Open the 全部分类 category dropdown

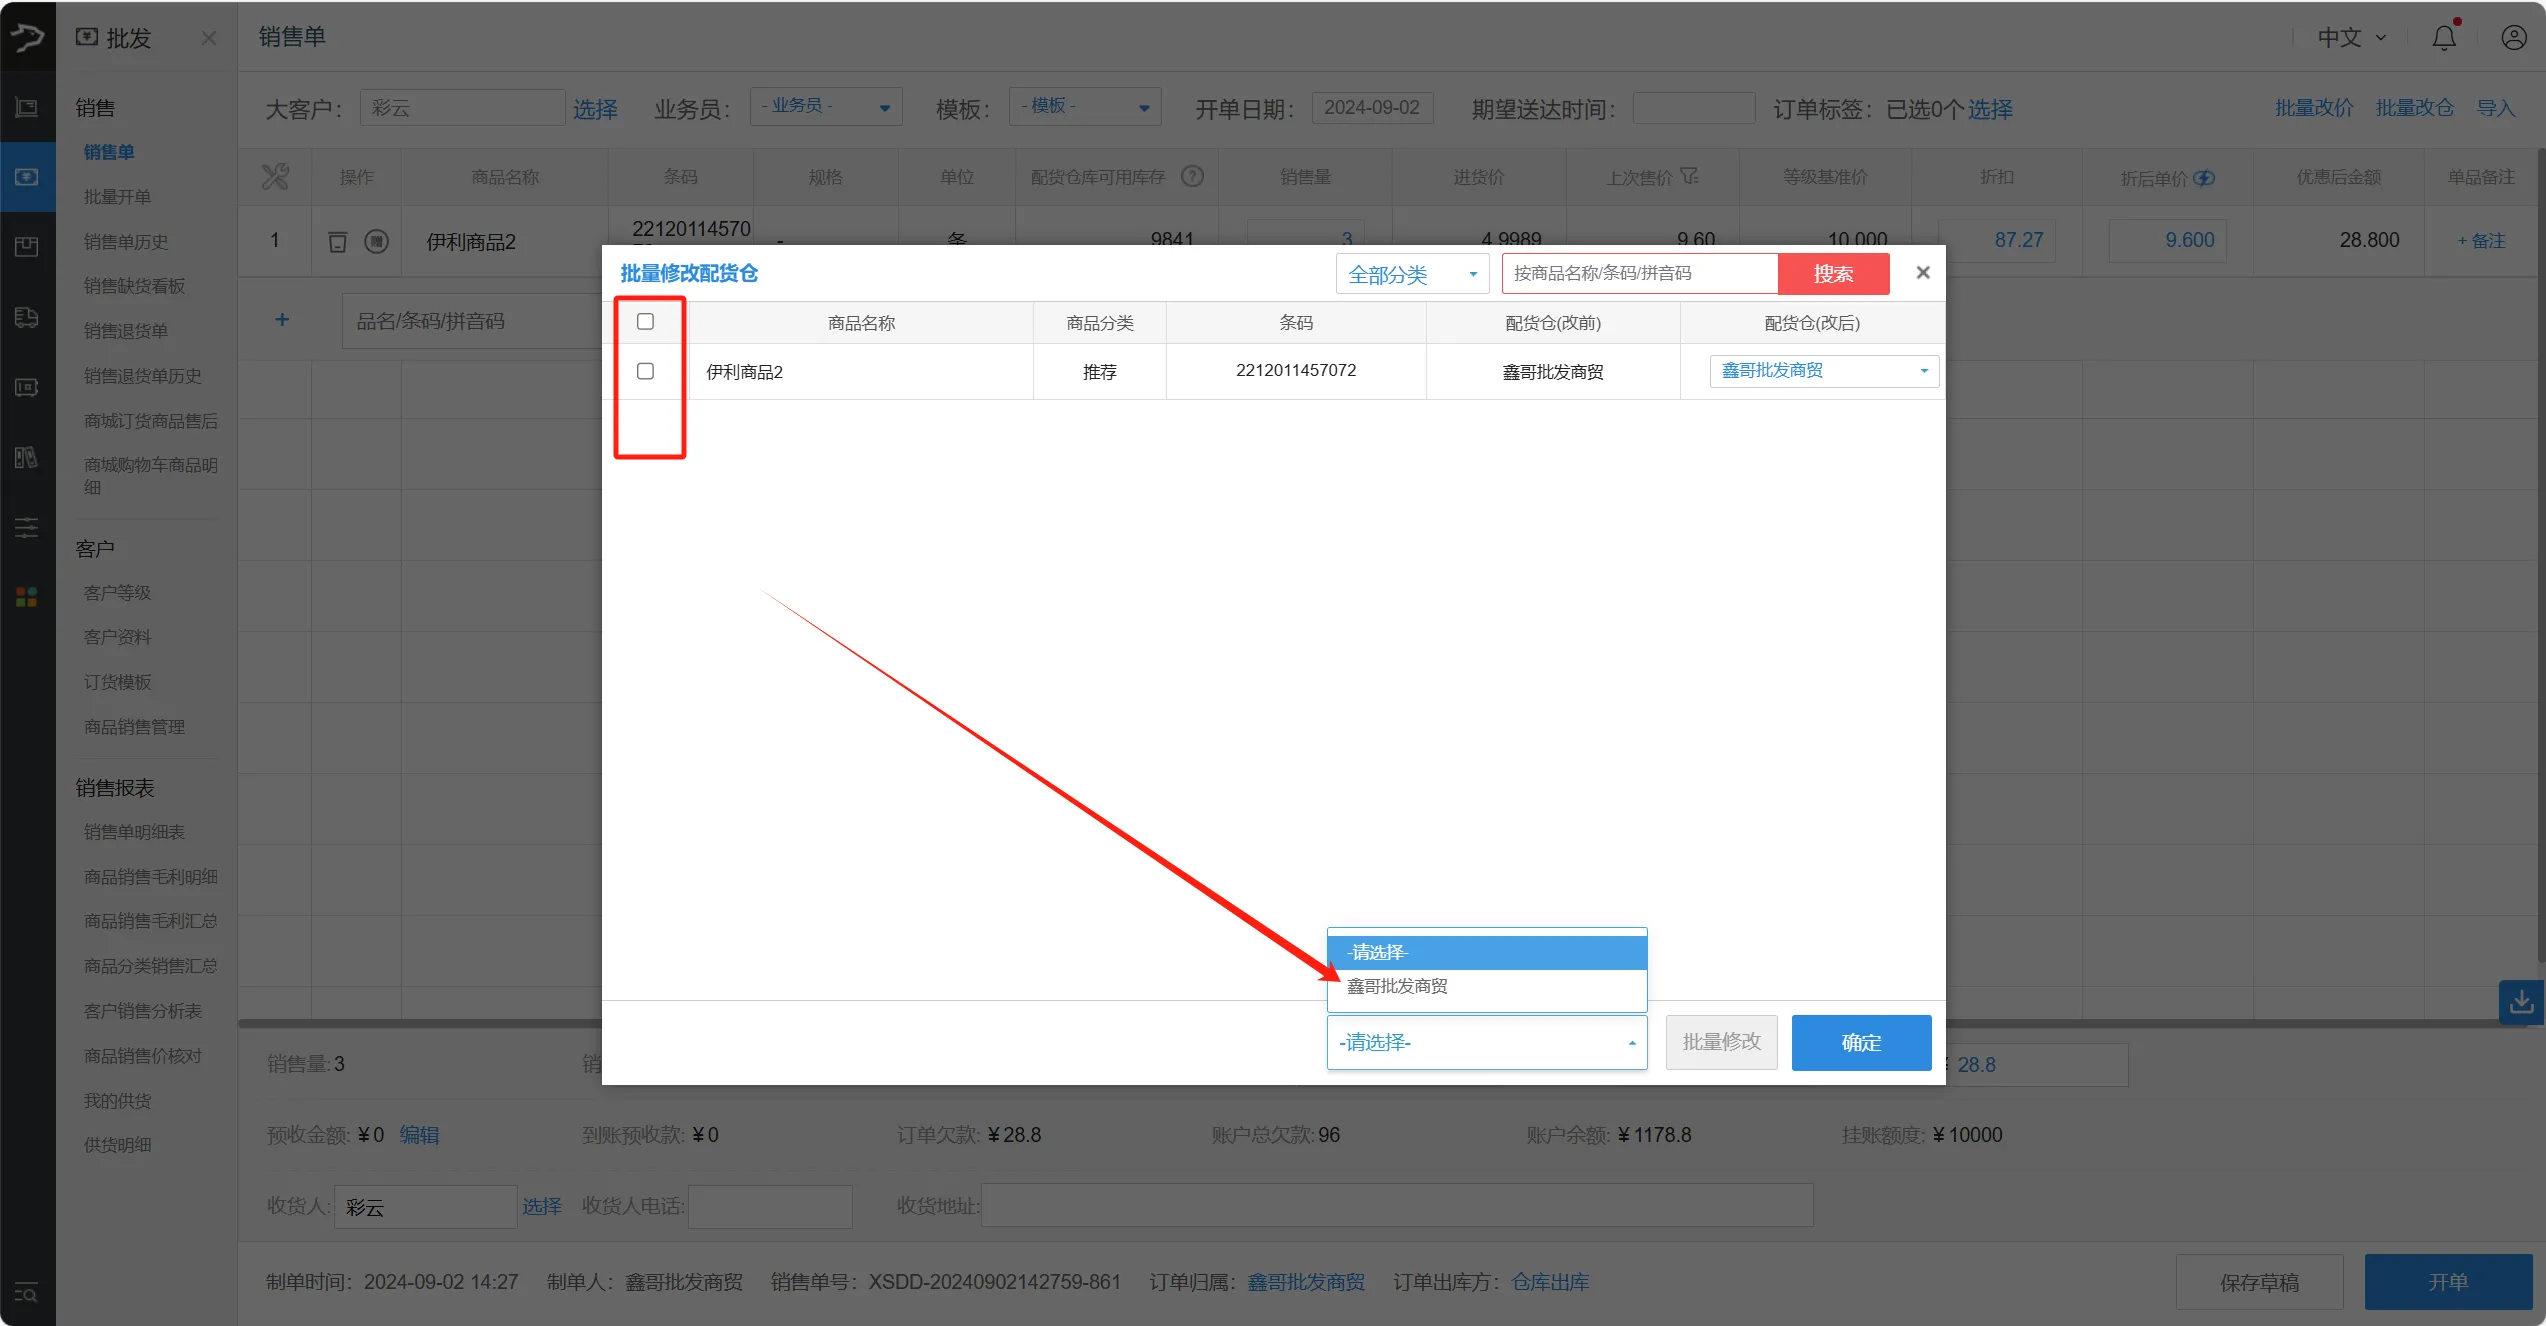click(x=1411, y=273)
